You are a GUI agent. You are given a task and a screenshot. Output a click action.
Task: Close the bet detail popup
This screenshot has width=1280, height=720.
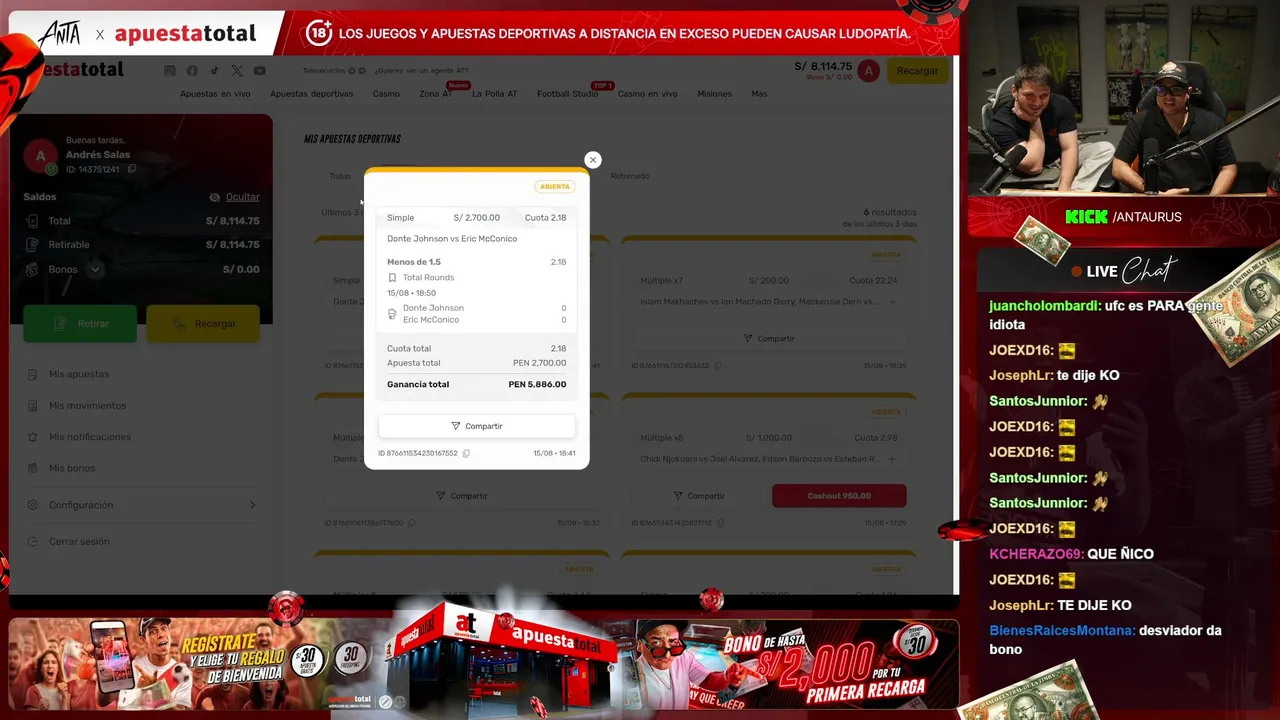tap(593, 160)
